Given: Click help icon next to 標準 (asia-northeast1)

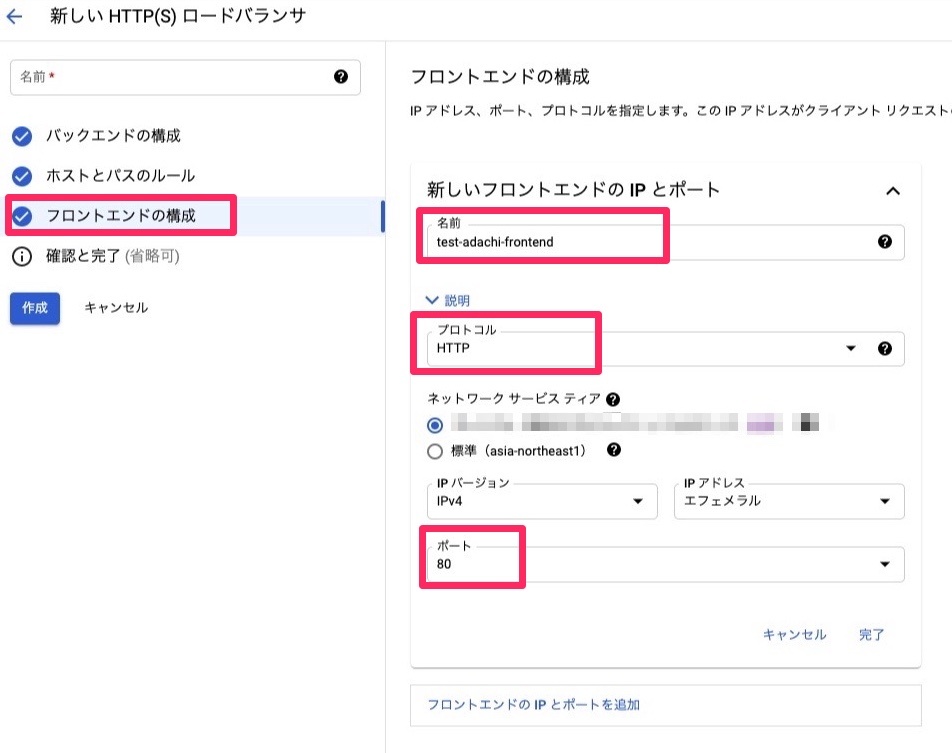Looking at the screenshot, I should click(x=614, y=450).
